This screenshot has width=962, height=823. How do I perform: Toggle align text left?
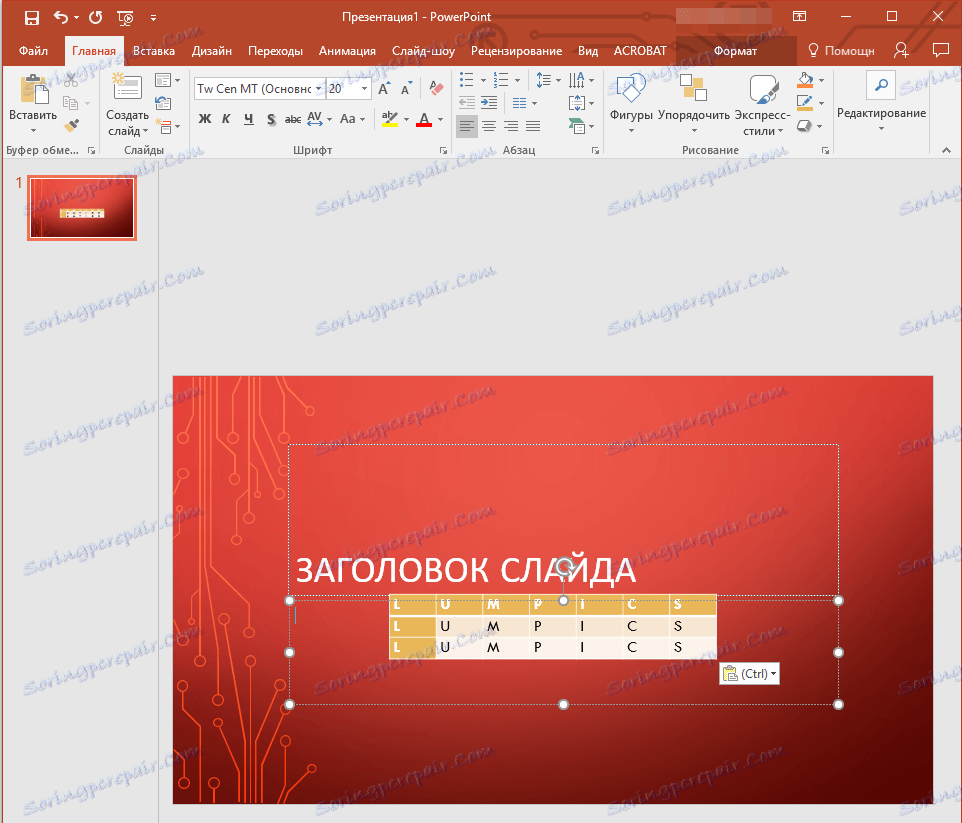coord(467,126)
